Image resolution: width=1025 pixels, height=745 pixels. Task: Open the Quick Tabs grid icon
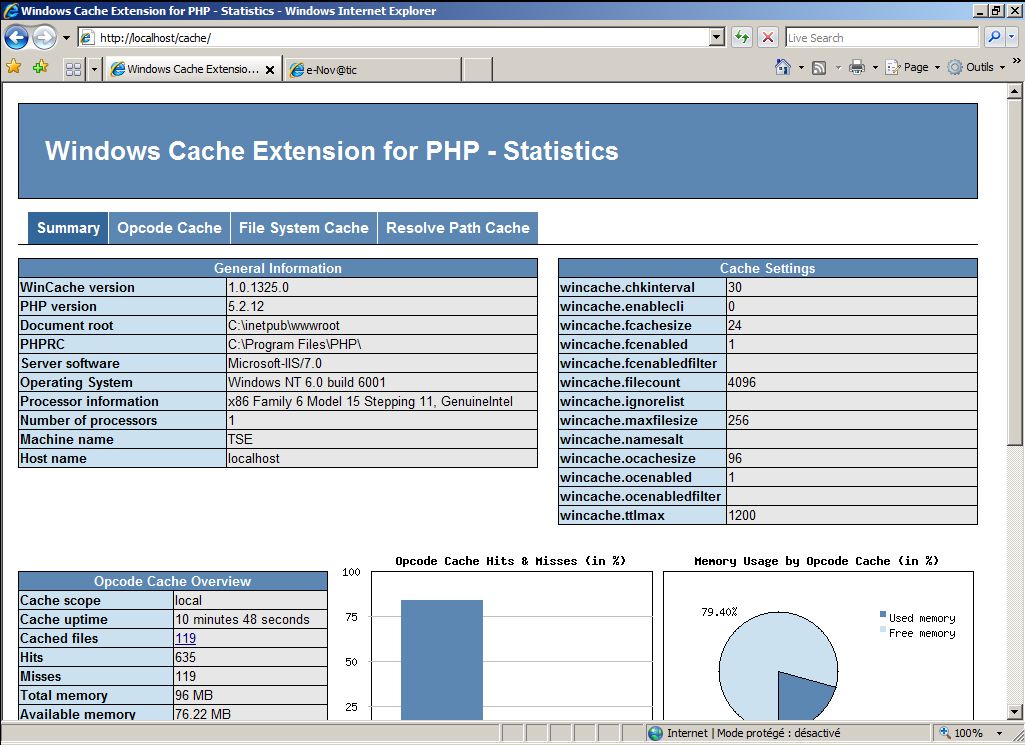(73, 69)
